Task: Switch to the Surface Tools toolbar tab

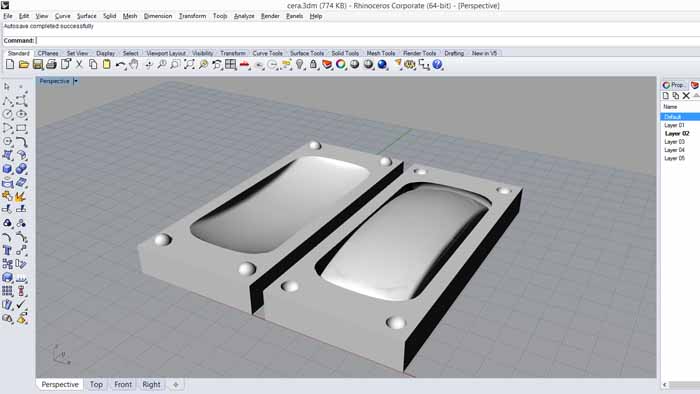Action: pos(307,53)
